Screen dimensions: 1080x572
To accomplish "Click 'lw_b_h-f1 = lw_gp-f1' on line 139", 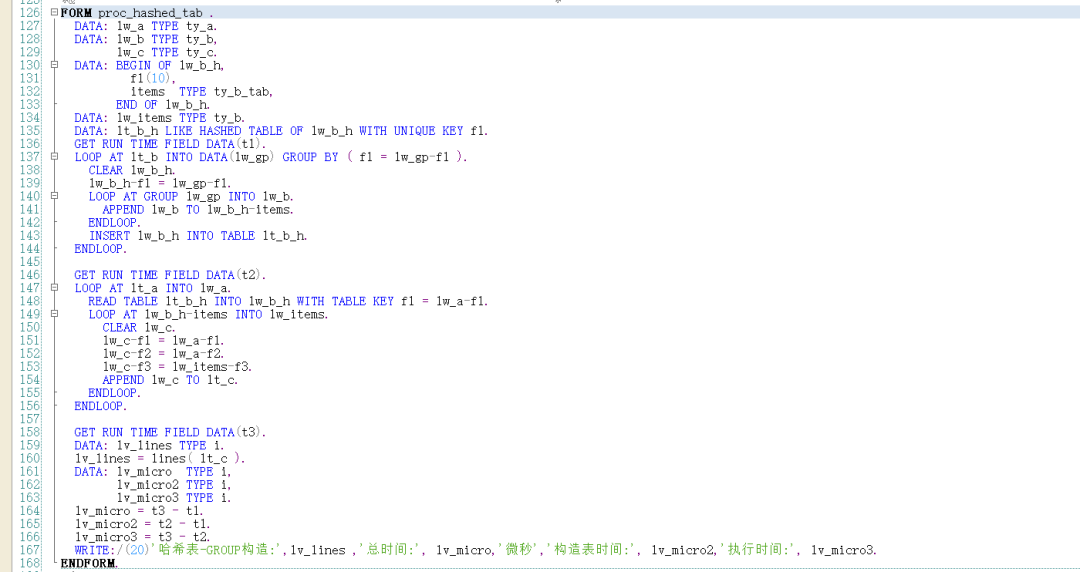I will (x=158, y=183).
